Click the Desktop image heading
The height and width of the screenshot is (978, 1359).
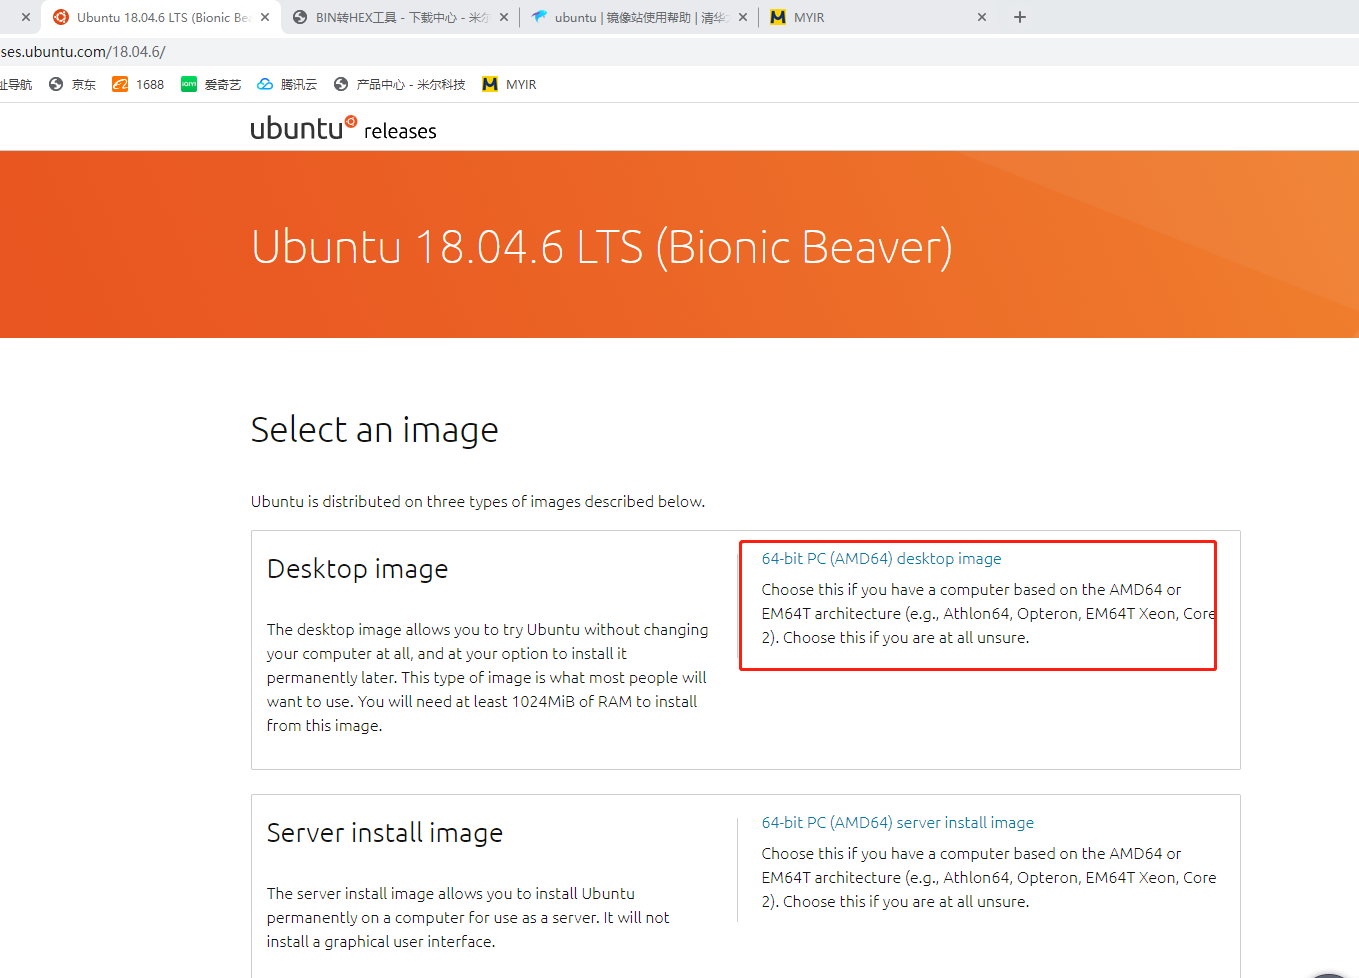358,569
